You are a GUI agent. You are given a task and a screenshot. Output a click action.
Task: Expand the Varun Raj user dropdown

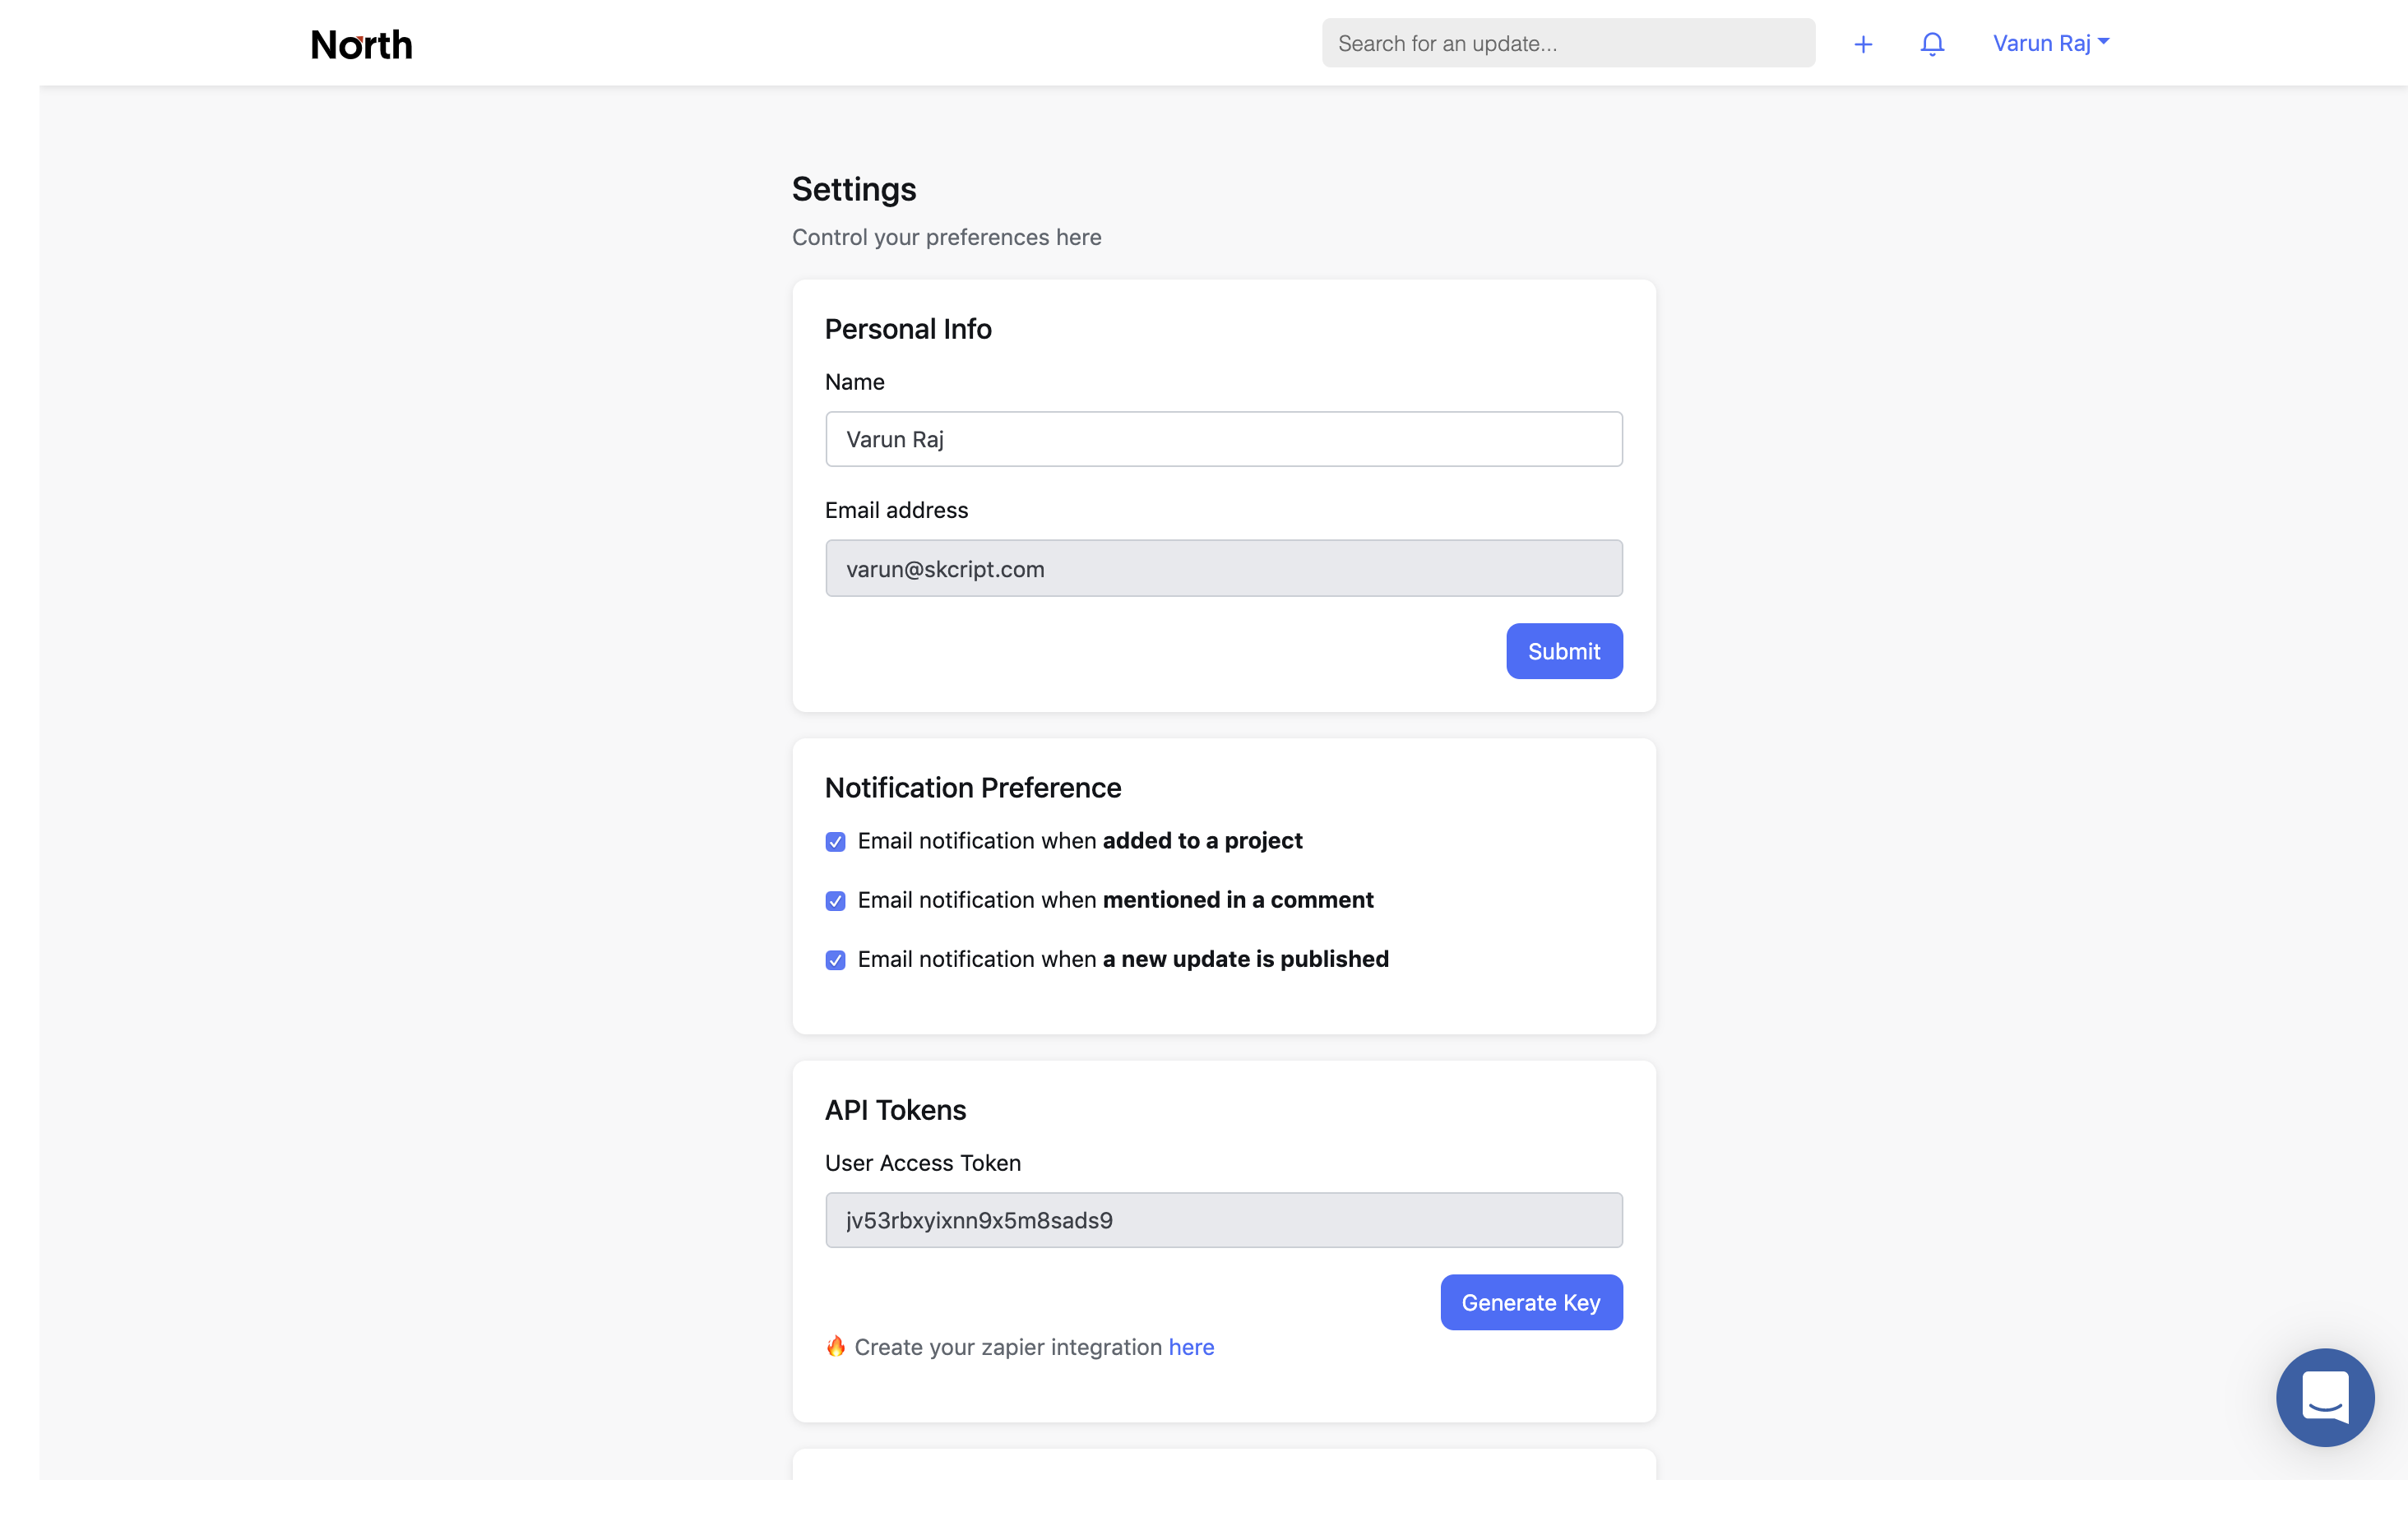[x=2051, y=43]
